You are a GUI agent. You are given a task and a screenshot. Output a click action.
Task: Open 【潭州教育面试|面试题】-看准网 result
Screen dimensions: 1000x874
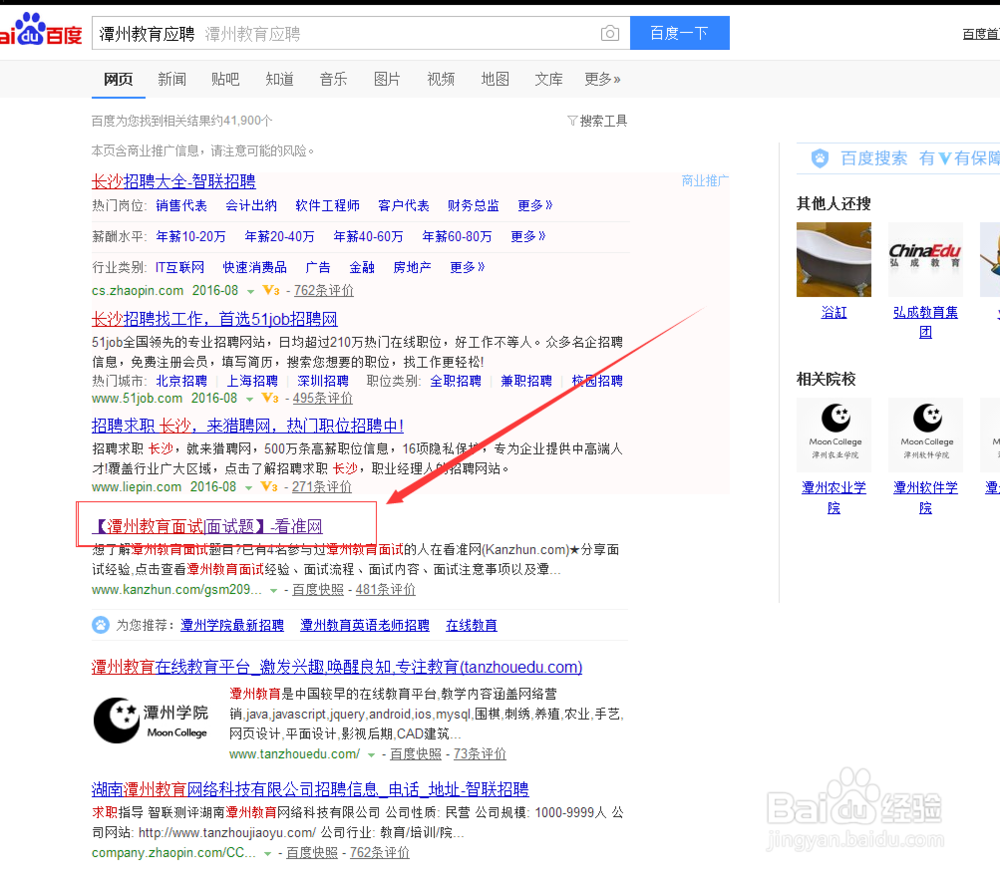207,526
